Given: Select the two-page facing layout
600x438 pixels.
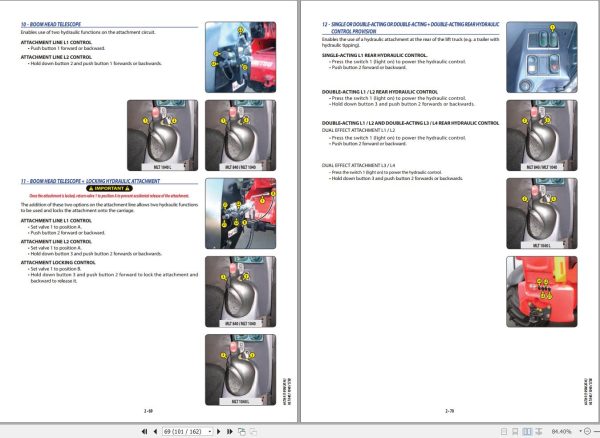Looking at the screenshot, I should tap(527, 431).
